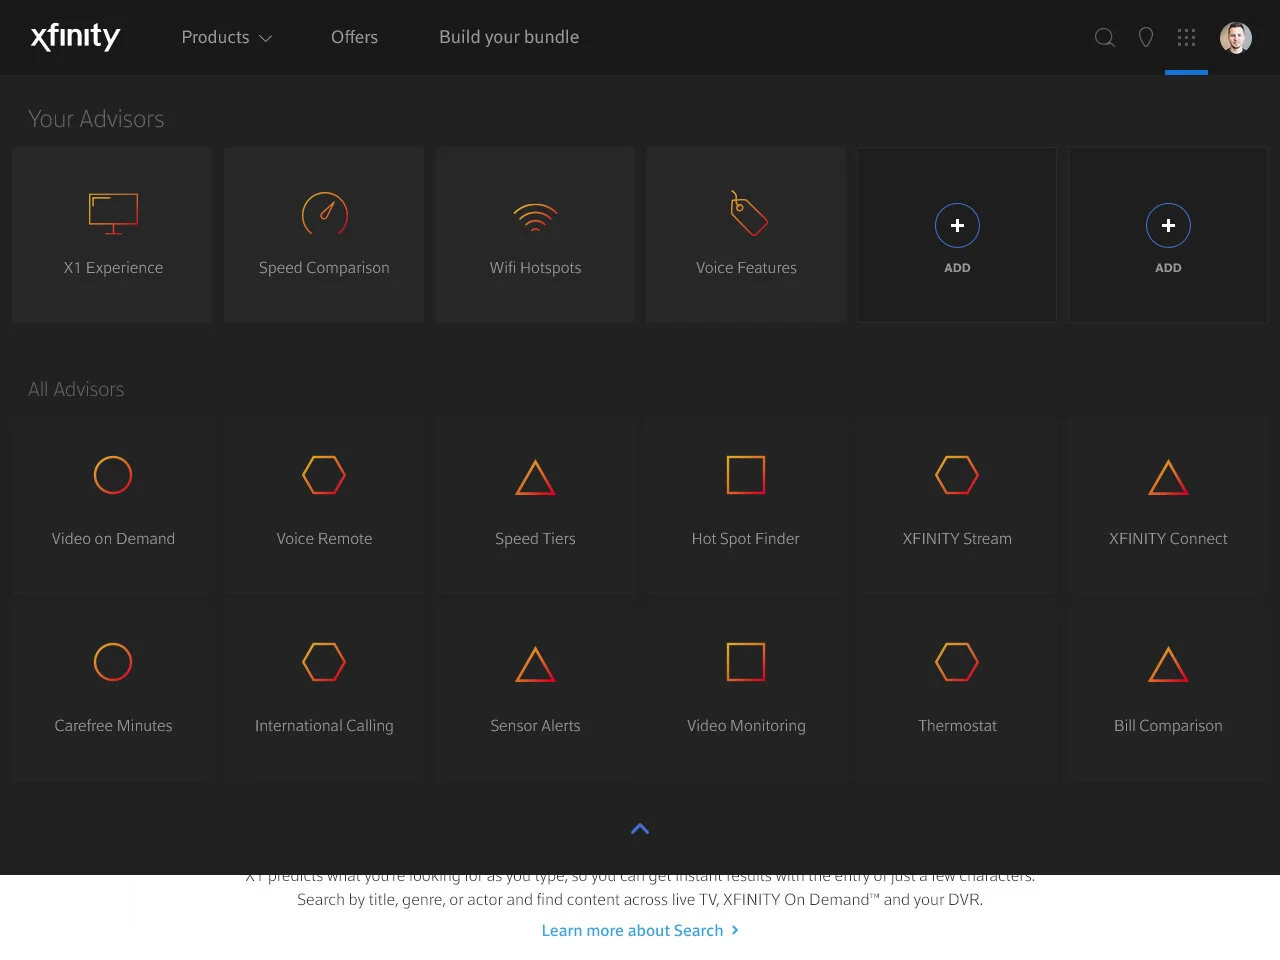1280x960 pixels.
Task: Click the second ADD plus button
Action: [1168, 226]
